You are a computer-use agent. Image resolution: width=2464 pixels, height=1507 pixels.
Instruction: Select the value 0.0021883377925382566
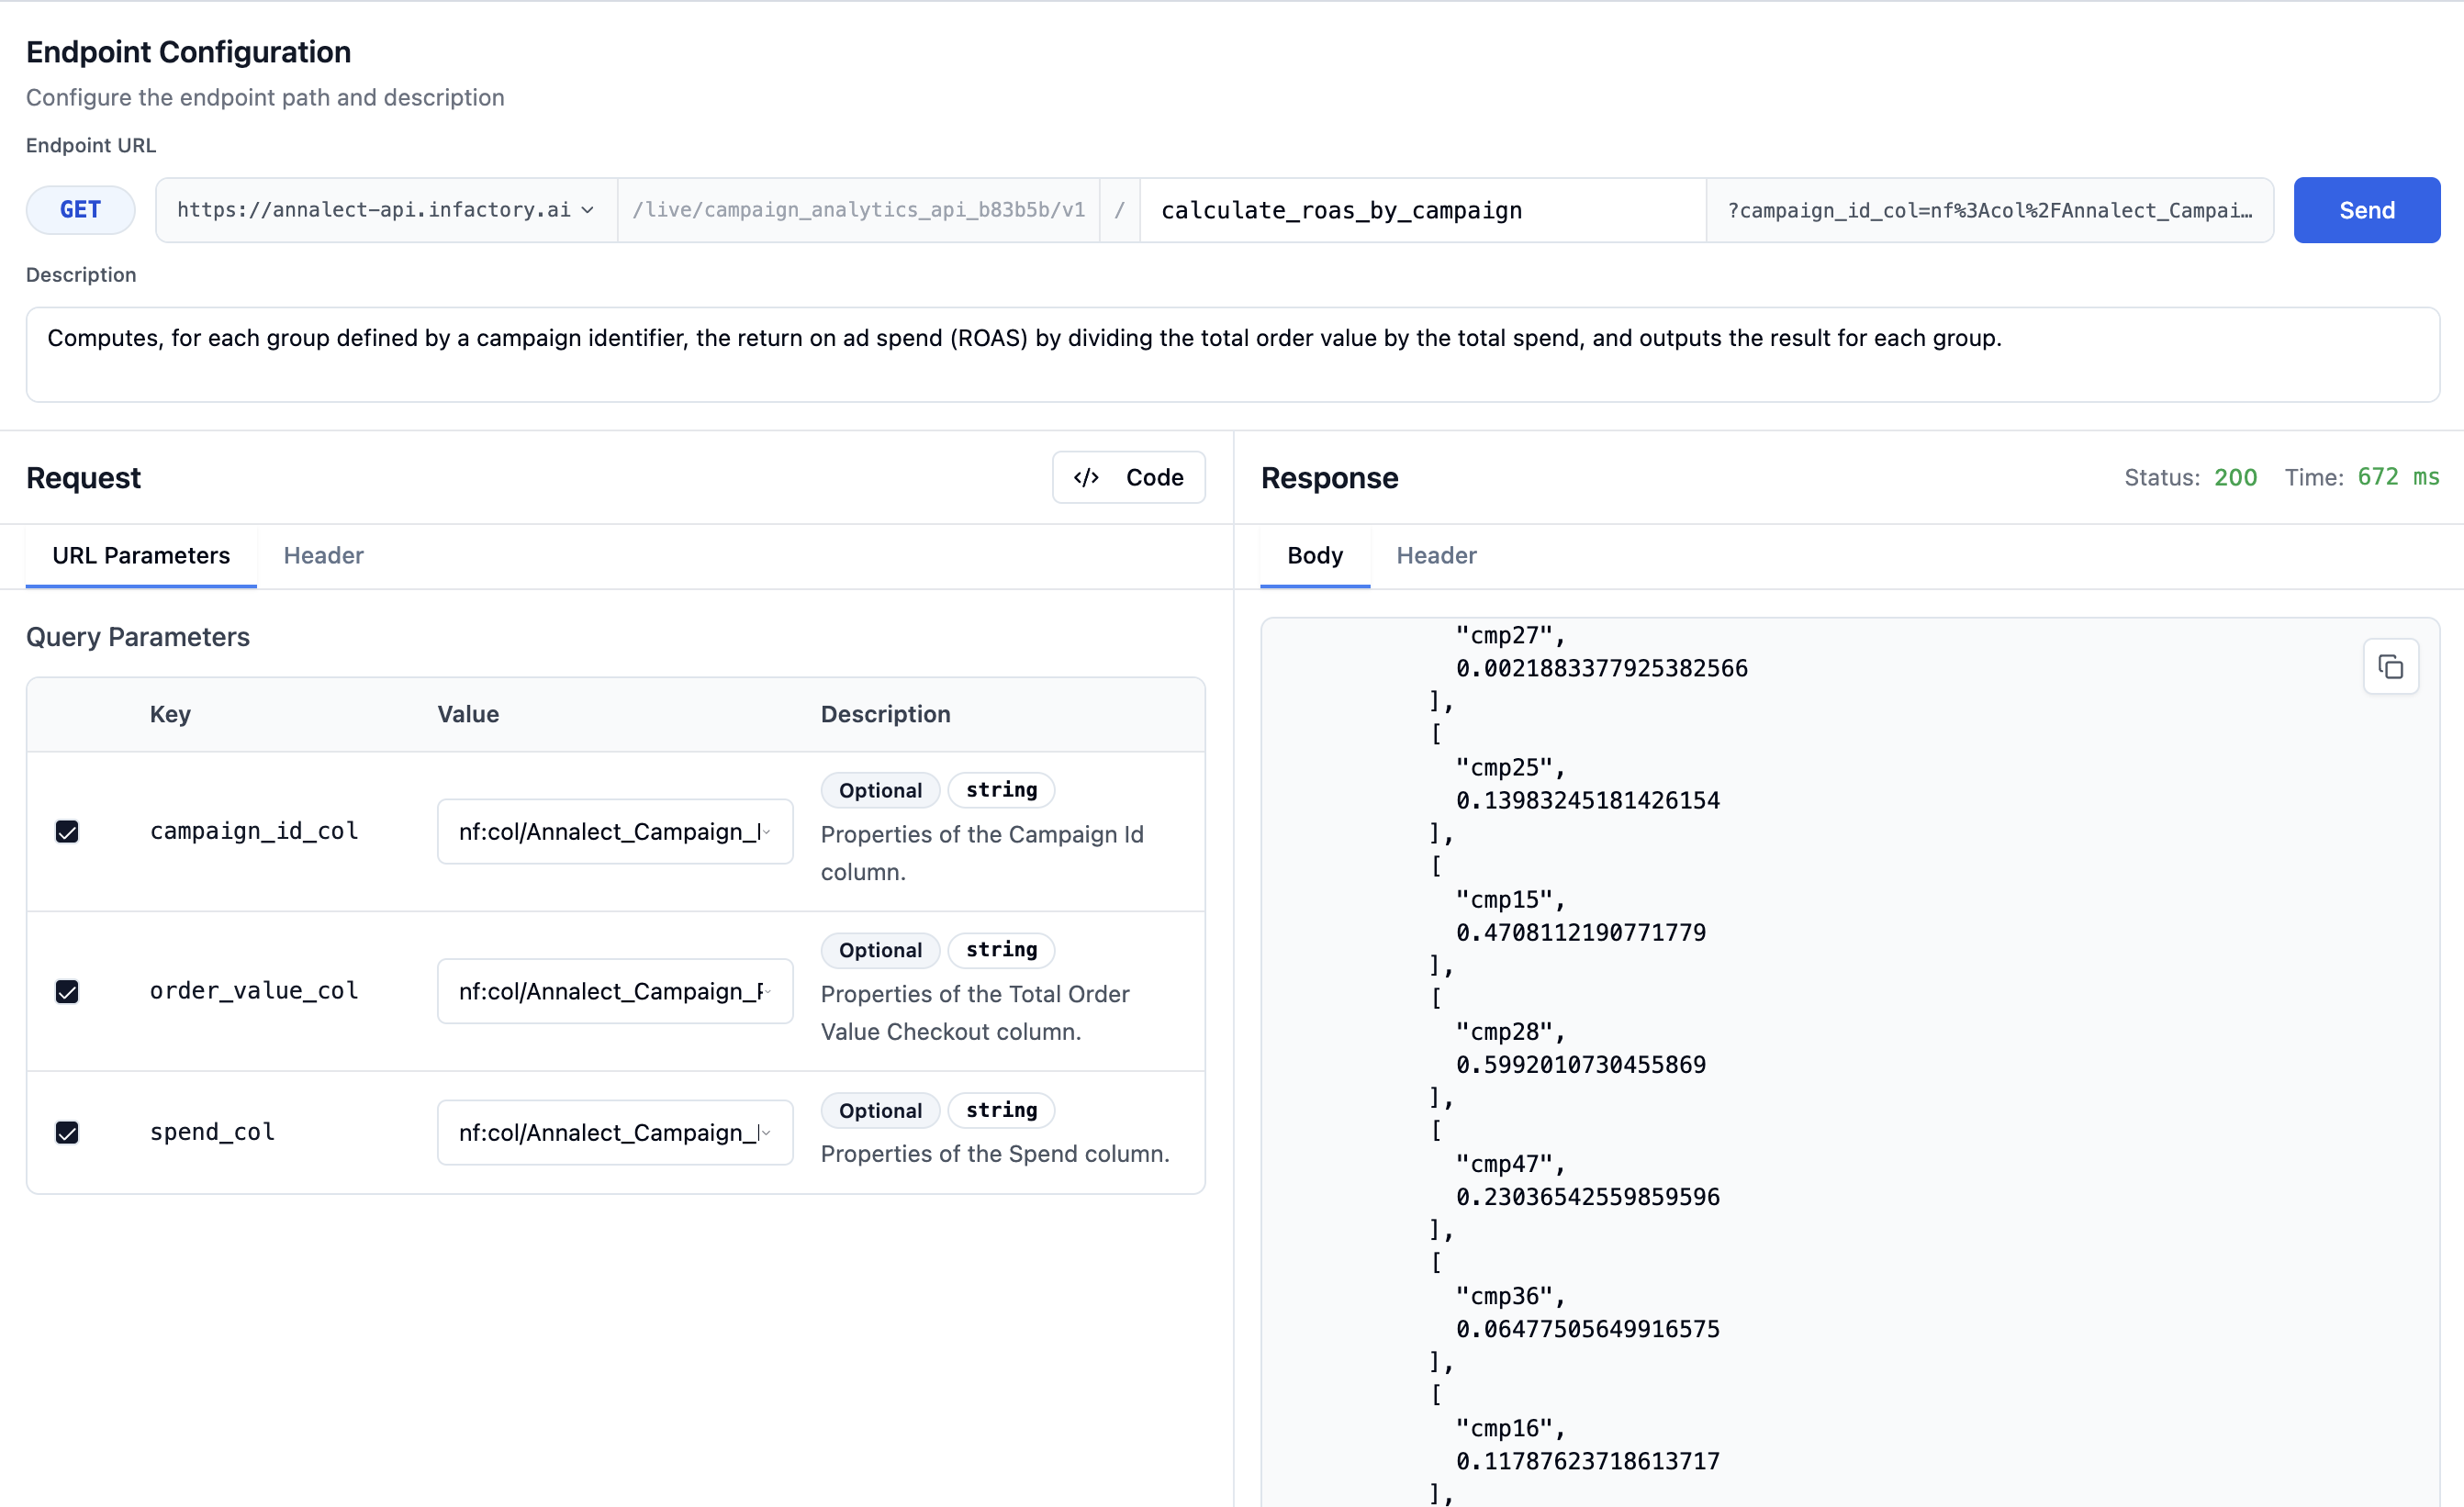[1601, 668]
